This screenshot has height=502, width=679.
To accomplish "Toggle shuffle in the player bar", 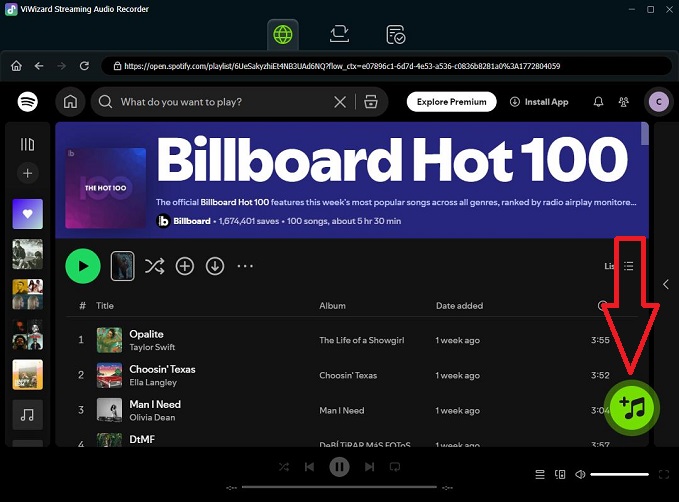I will point(284,467).
